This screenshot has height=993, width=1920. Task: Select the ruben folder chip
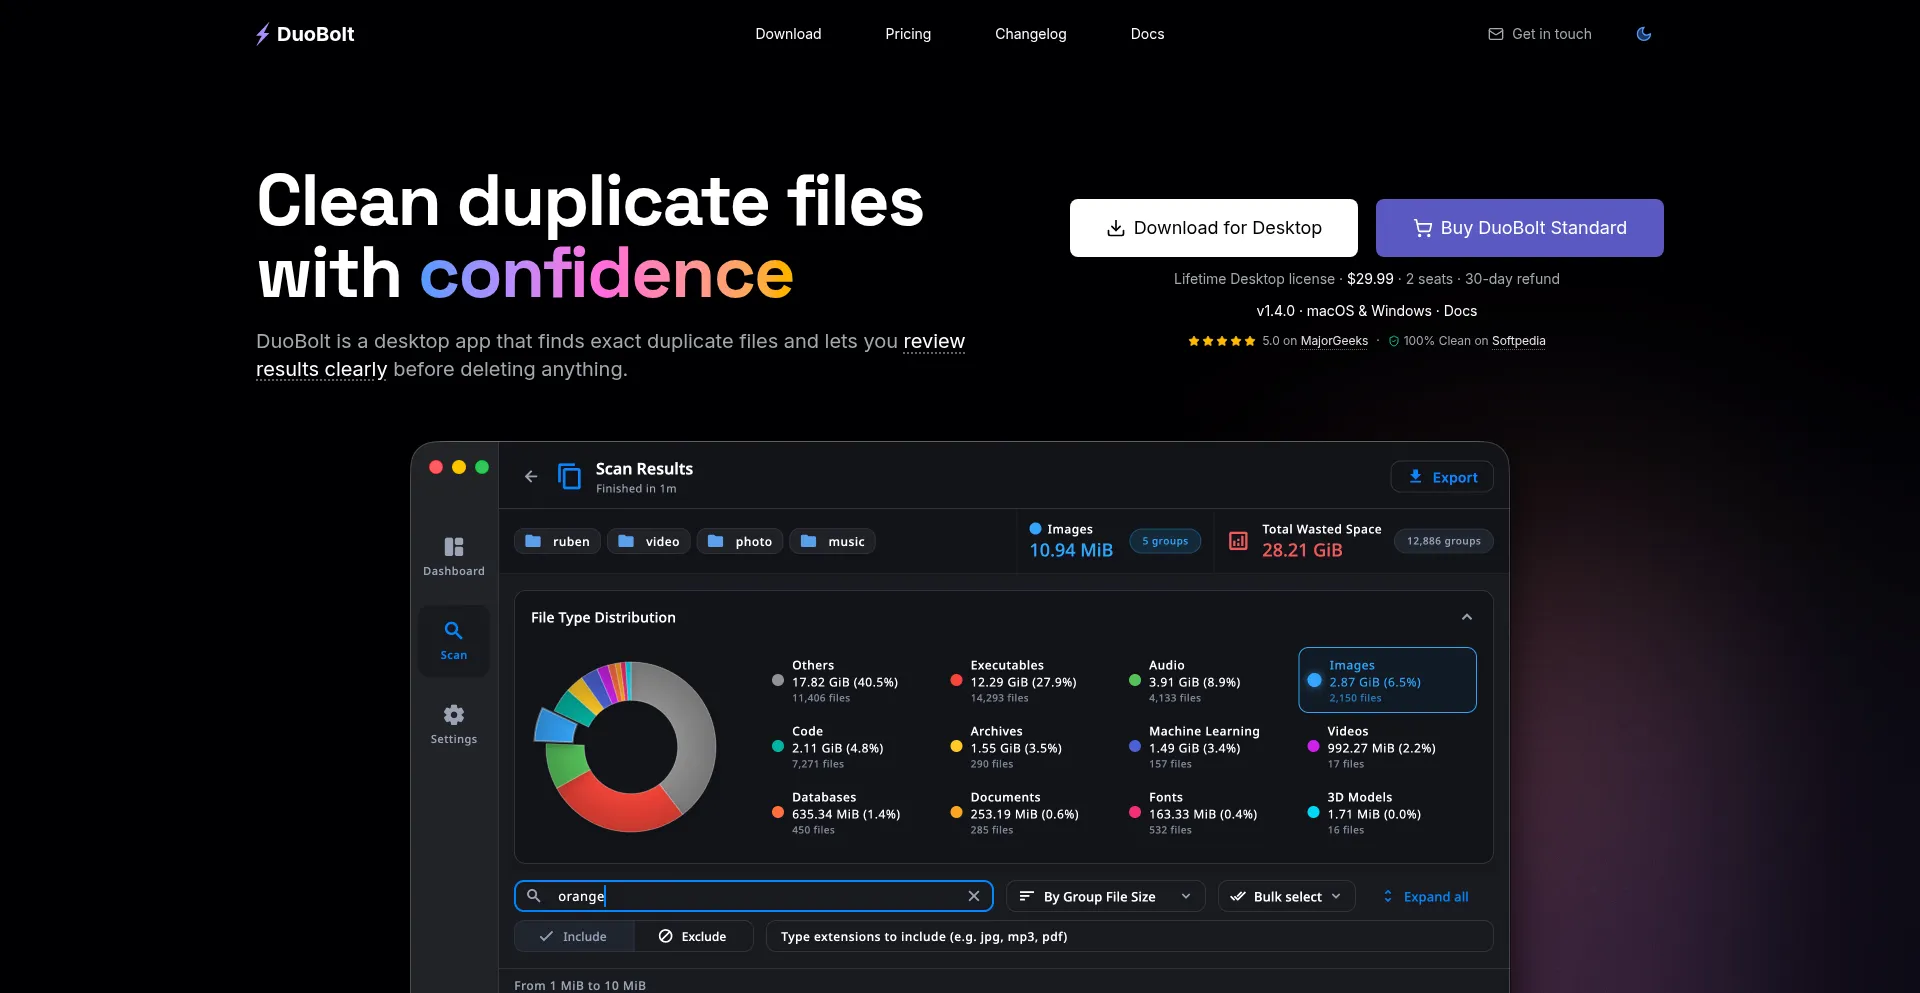click(x=557, y=541)
